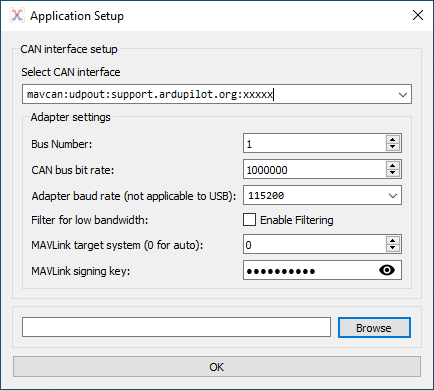Close the Application Setup dialog
This screenshot has width=434, height=390.
point(418,15)
